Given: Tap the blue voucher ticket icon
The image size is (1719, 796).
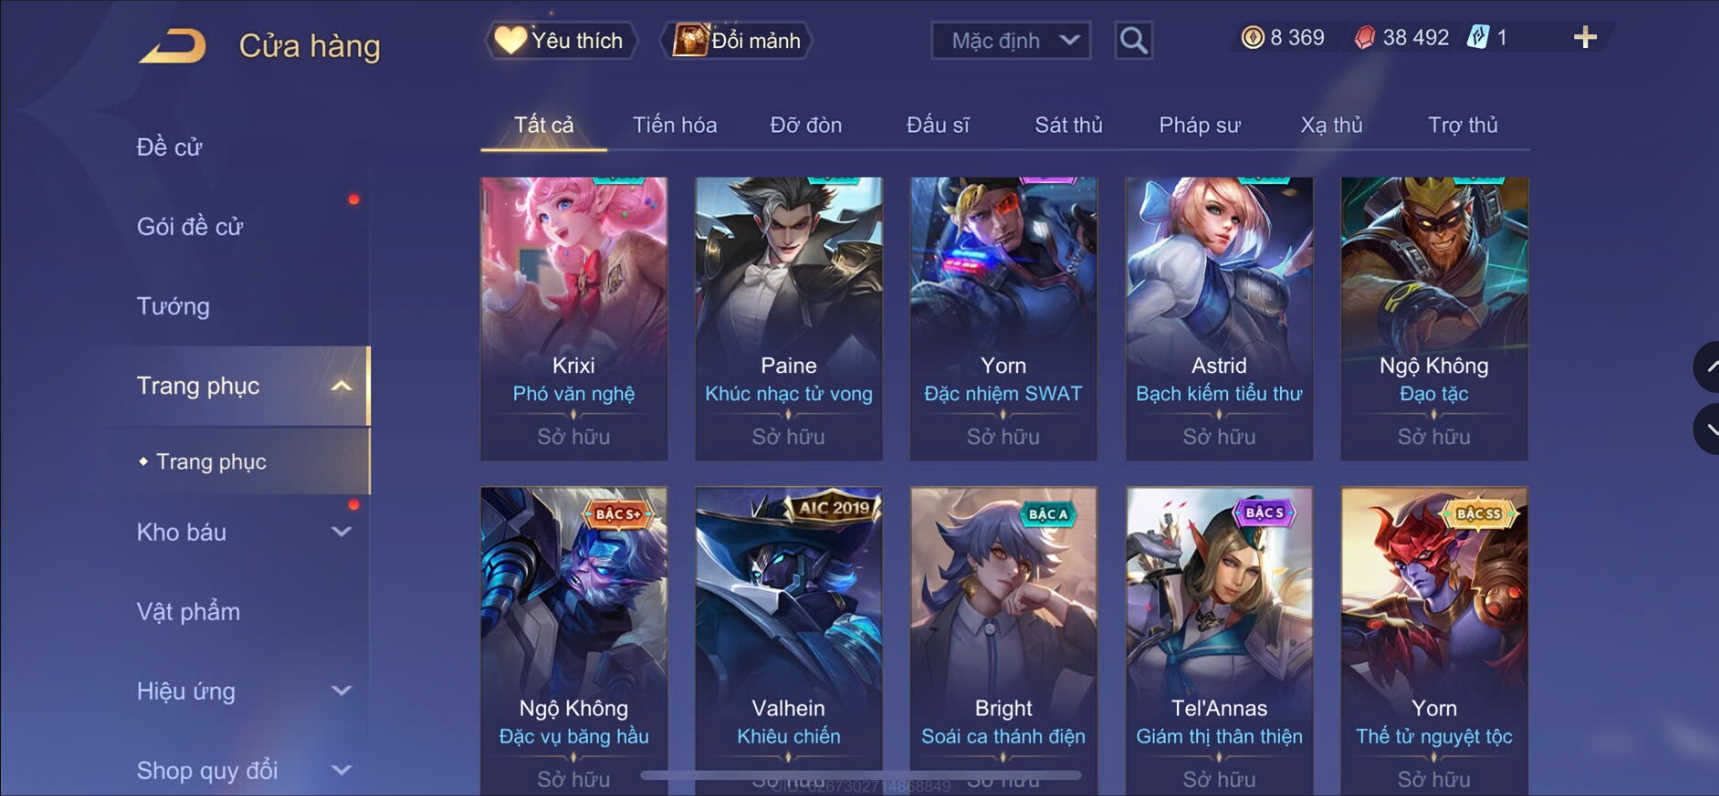Looking at the screenshot, I should 1477,38.
